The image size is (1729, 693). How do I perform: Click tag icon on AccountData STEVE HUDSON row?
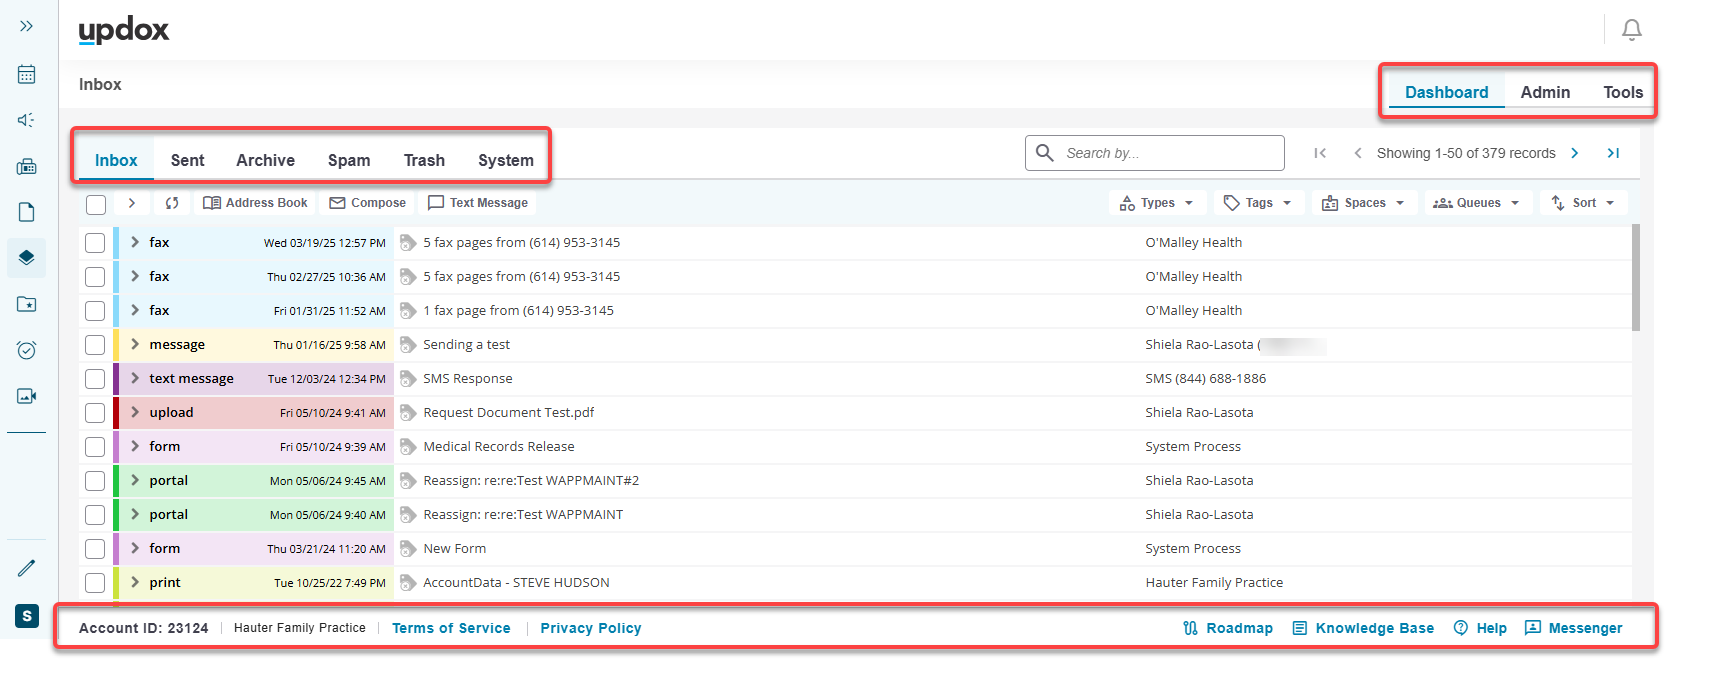pyautogui.click(x=408, y=583)
